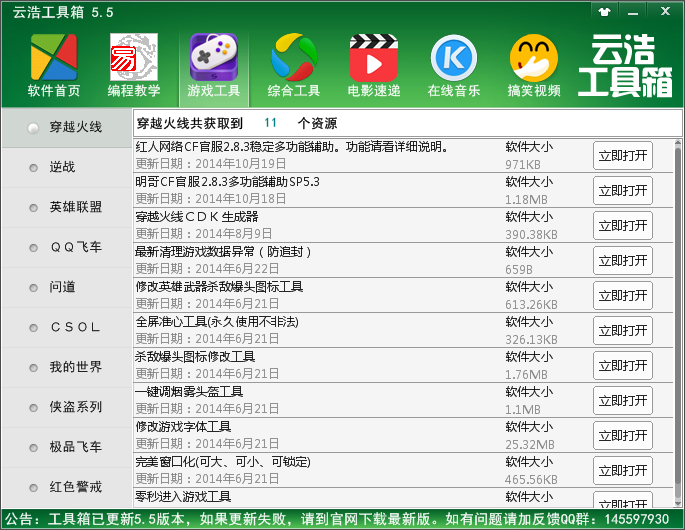
Task: Select the 极品飞车 game category
Action: (x=67, y=447)
